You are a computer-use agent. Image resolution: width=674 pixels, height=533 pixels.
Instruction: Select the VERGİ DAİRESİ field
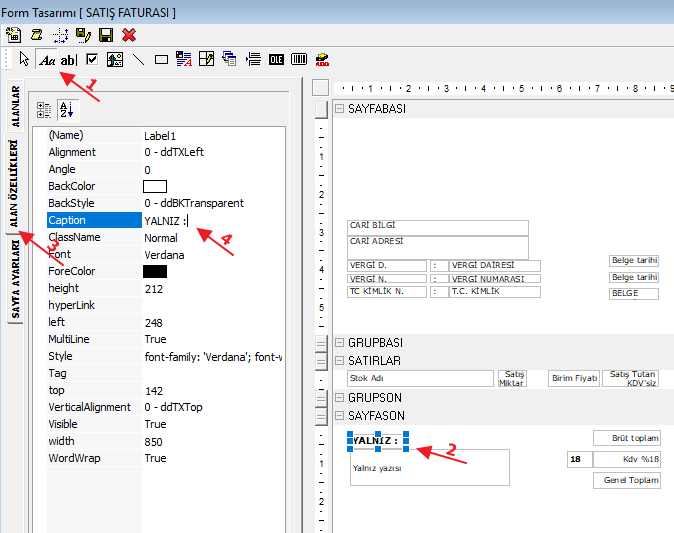pos(495,265)
